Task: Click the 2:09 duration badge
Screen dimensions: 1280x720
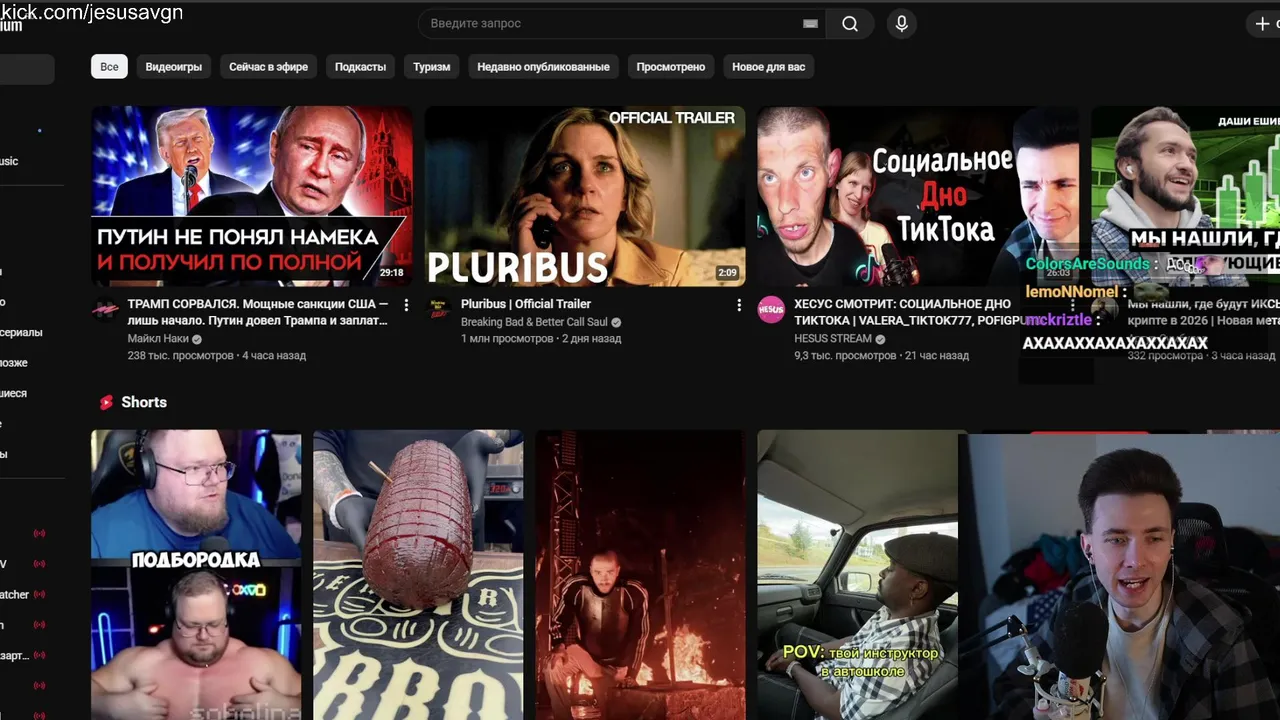Action: (727, 273)
